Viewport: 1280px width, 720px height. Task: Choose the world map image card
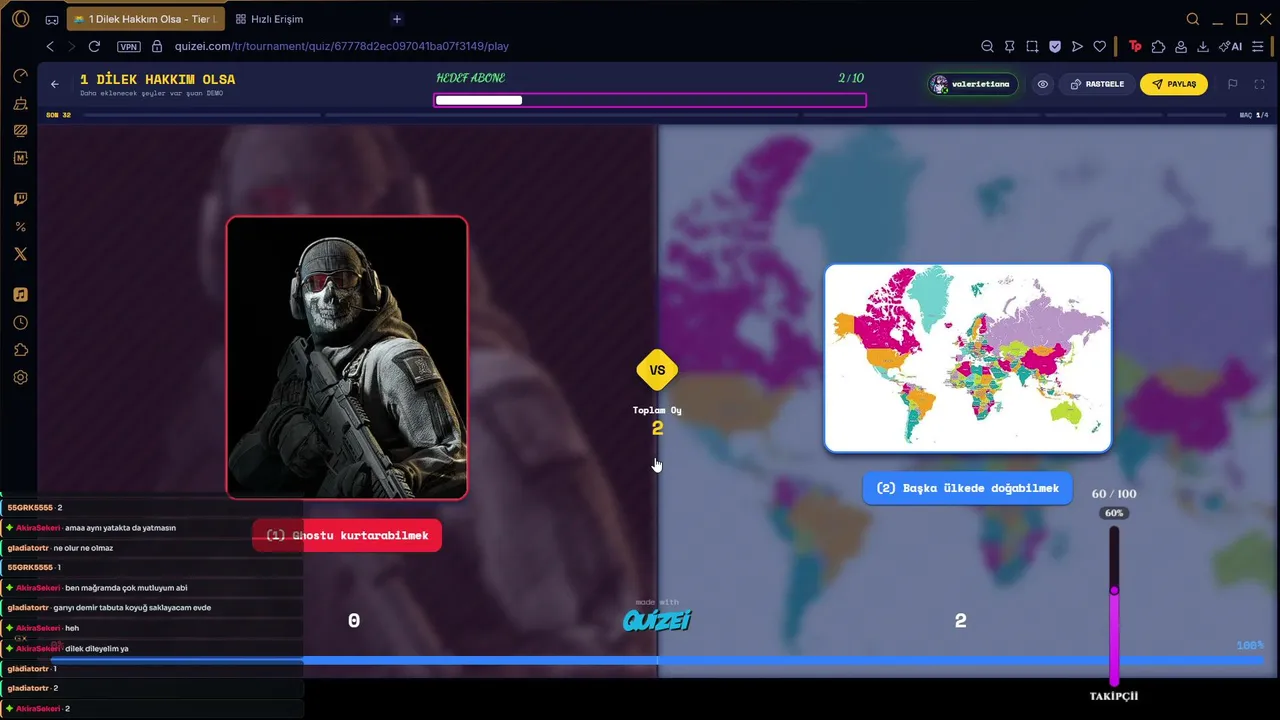[968, 358]
